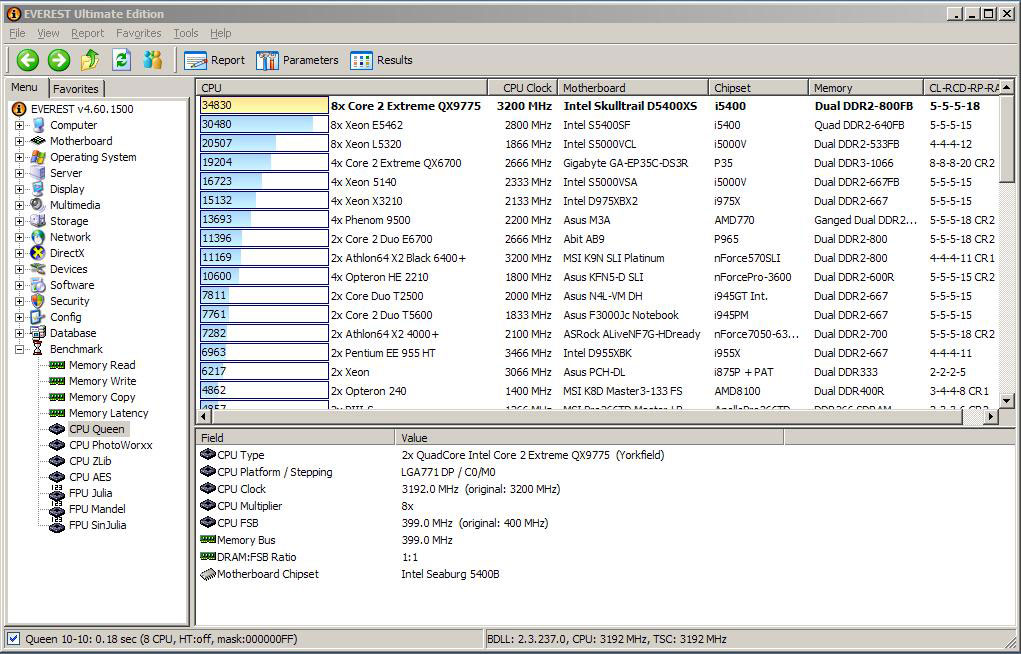Open the Help menu
Screen dimensions: 1021x654
(x=221, y=33)
